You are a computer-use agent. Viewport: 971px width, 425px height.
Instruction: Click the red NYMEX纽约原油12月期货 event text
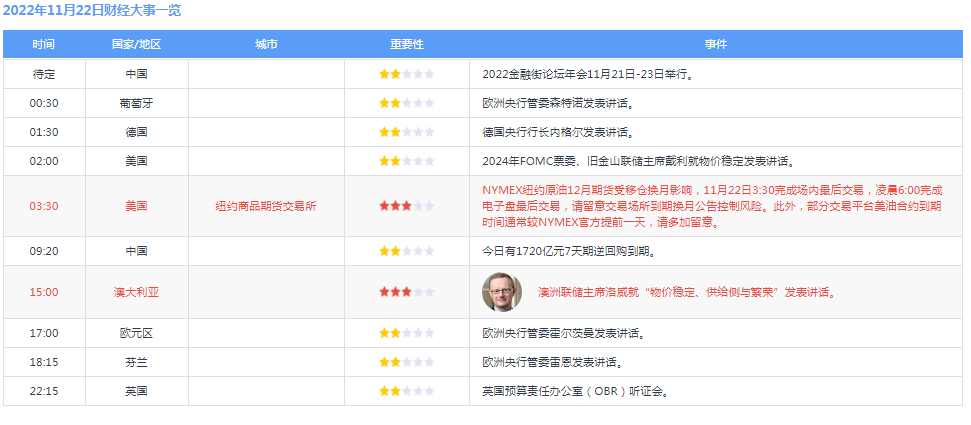point(712,206)
